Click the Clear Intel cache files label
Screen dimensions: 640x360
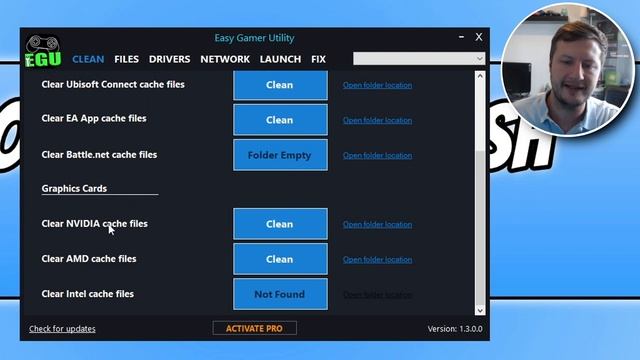click(88, 294)
